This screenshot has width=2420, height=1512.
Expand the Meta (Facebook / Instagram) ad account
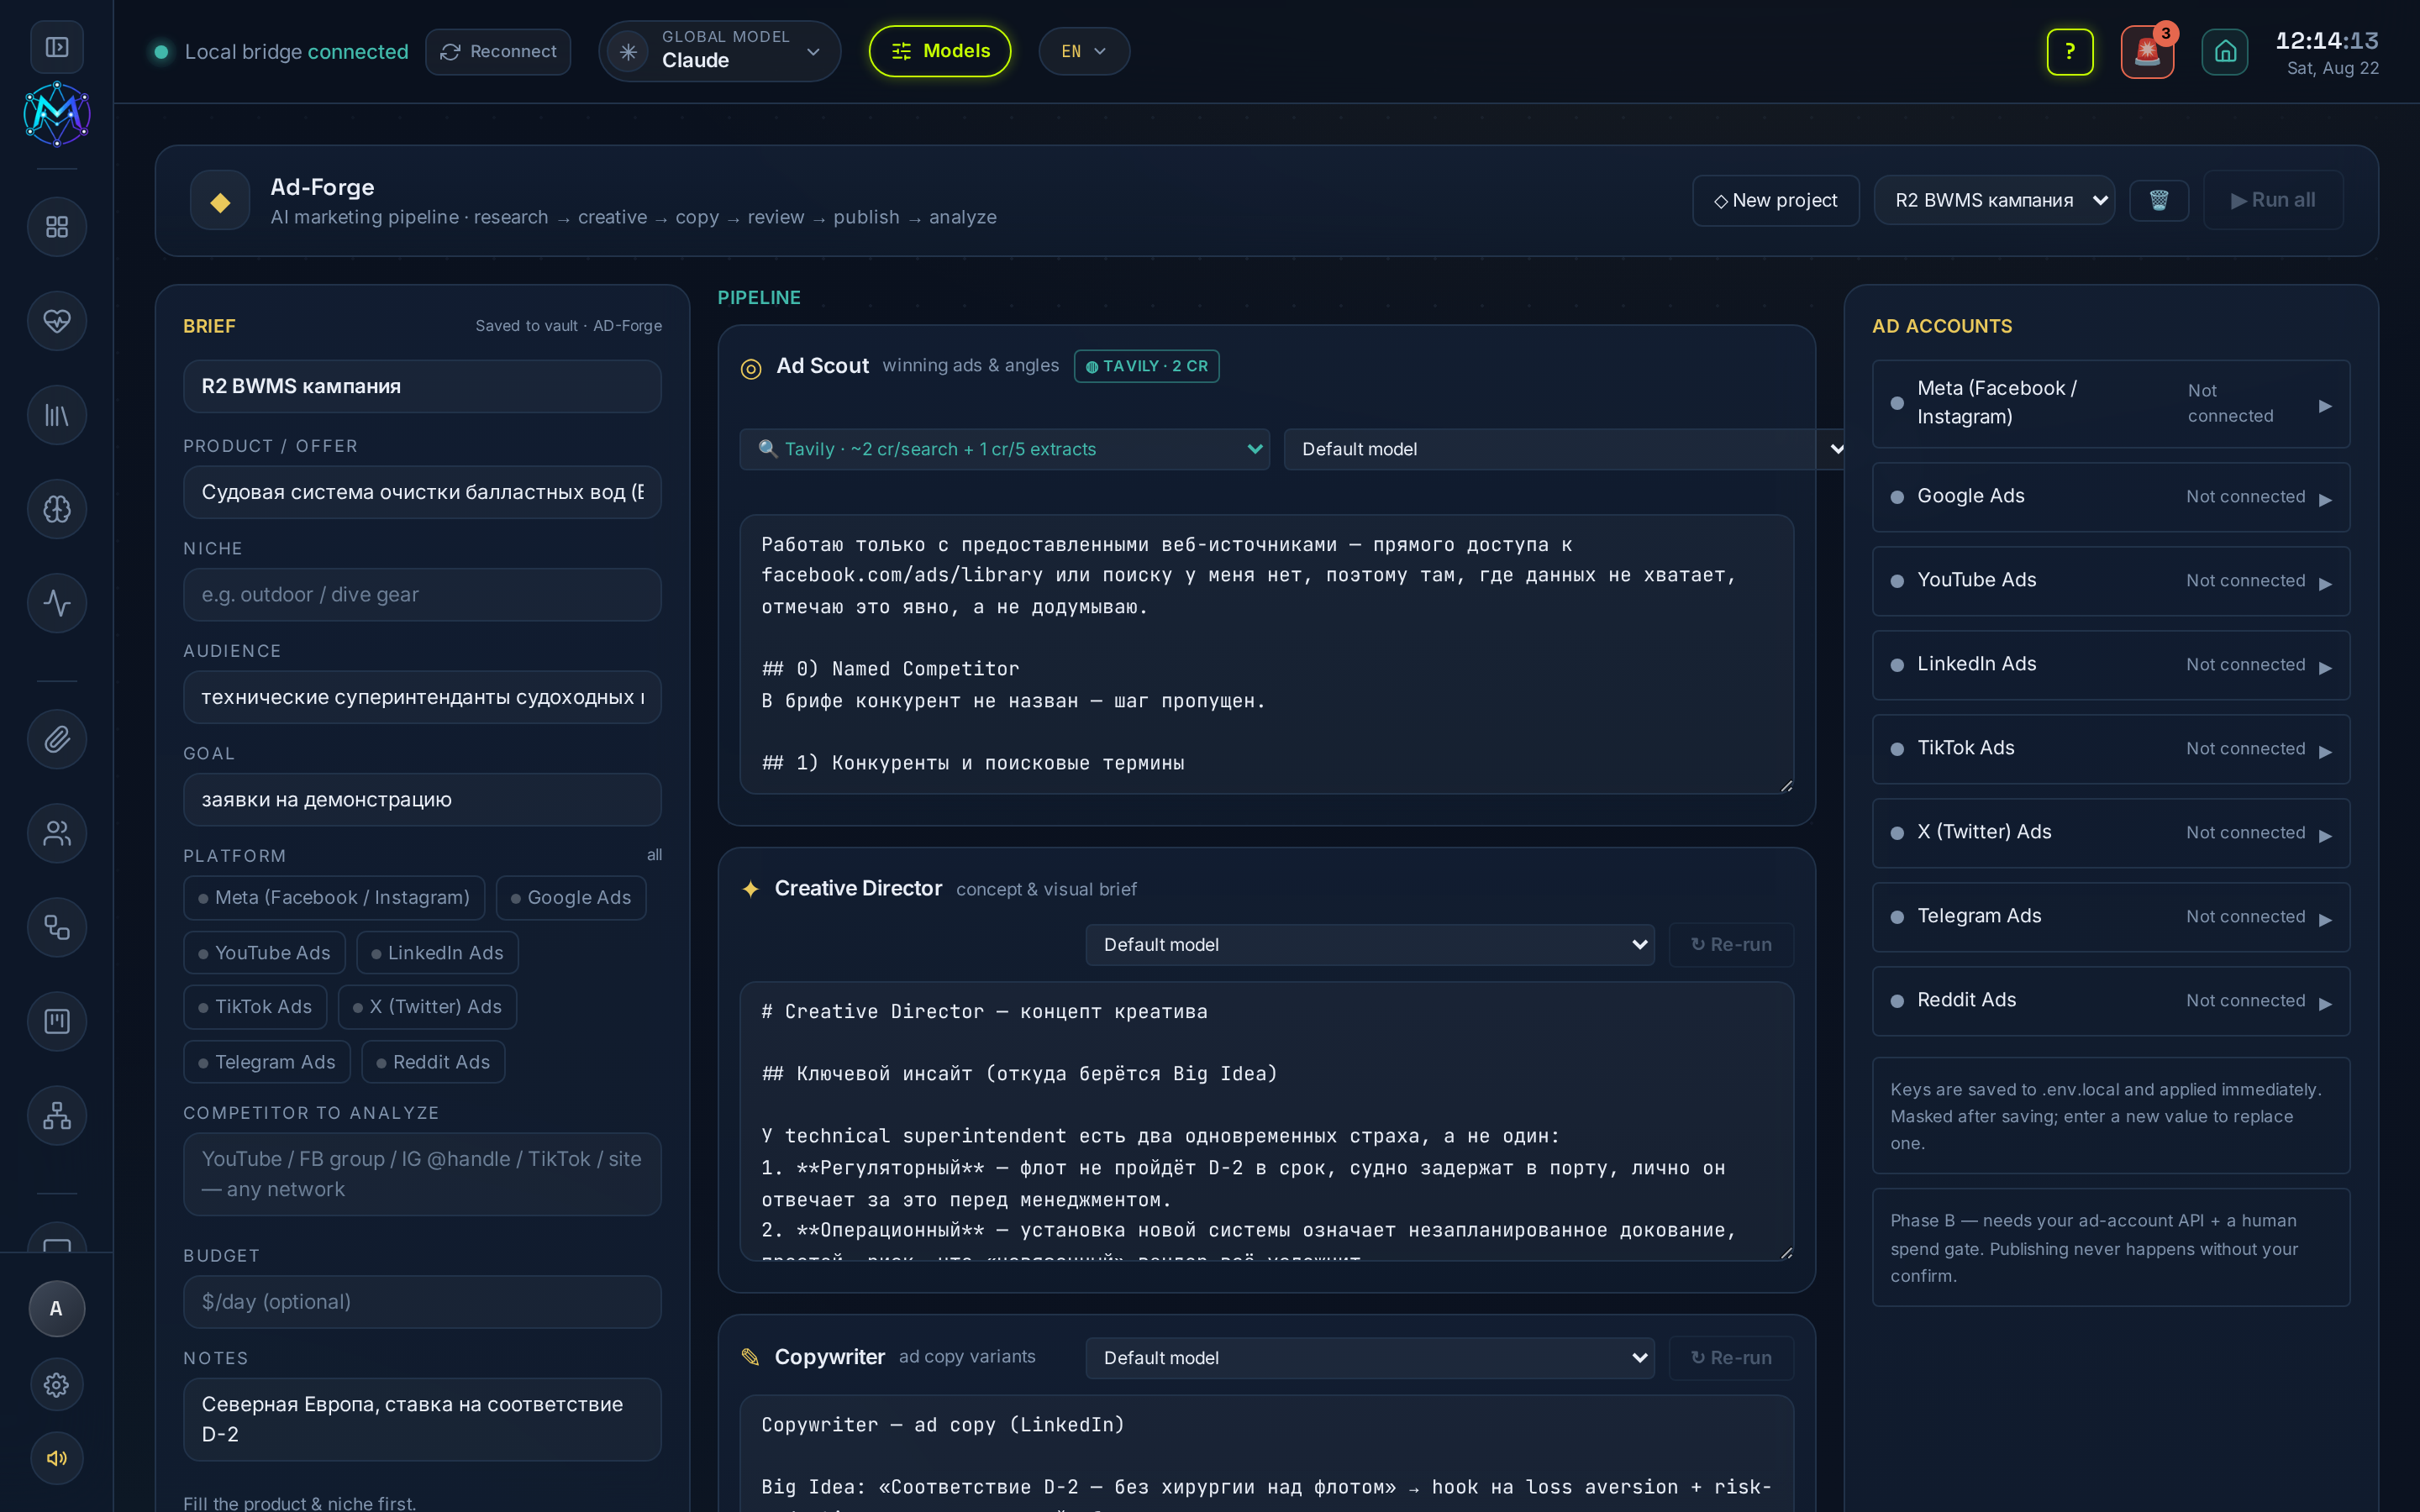2111,403
